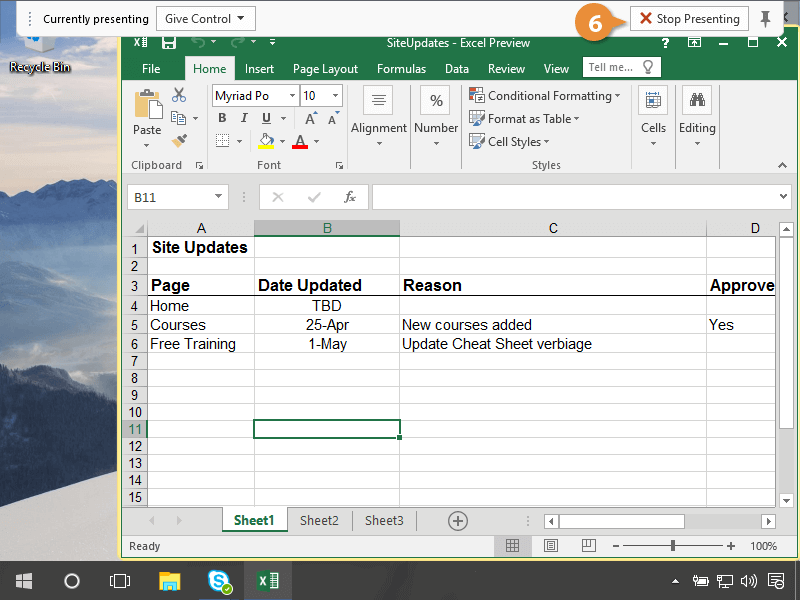Viewport: 800px width, 600px height.
Task: Switch to the Sheet2 tab
Action: (x=319, y=520)
